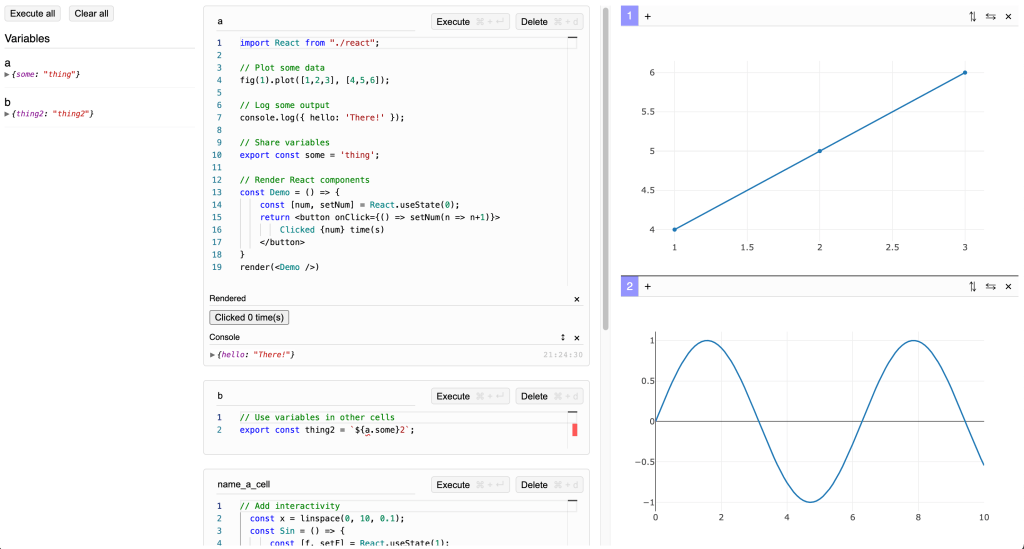Click the plus icon beside figure 2
This screenshot has height=549, width=1024.
647,287
